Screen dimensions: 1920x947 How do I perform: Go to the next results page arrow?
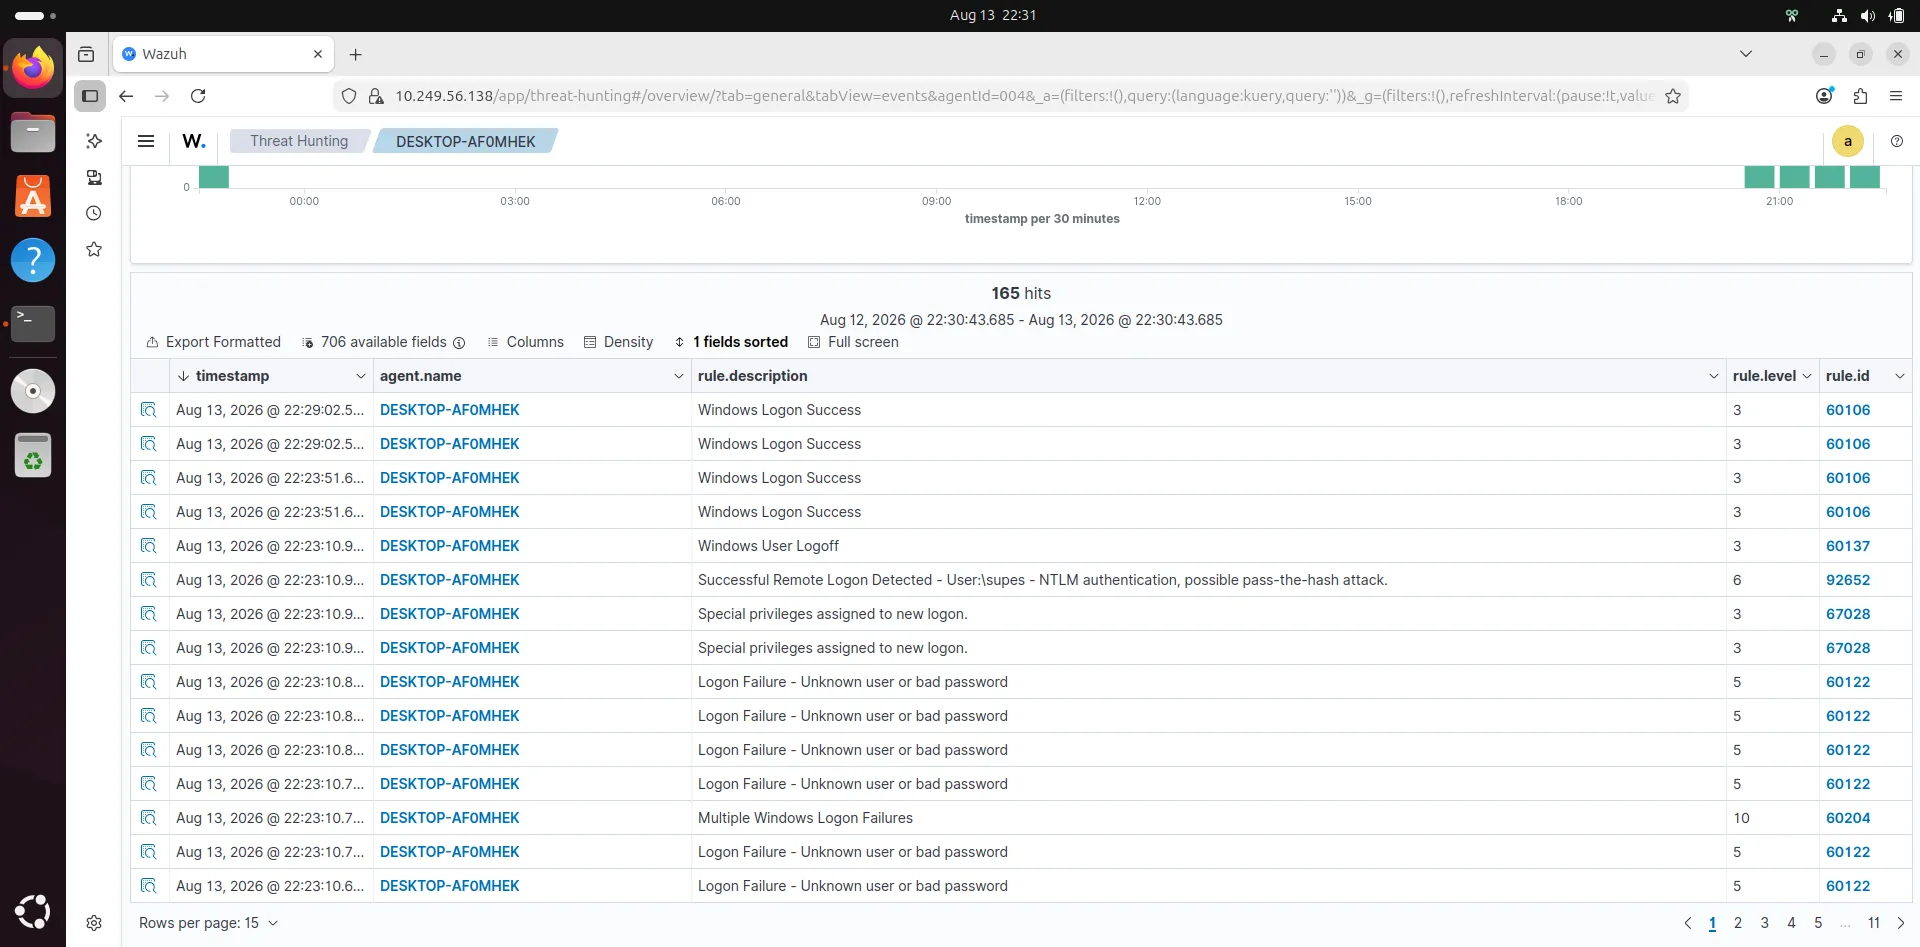(1901, 923)
